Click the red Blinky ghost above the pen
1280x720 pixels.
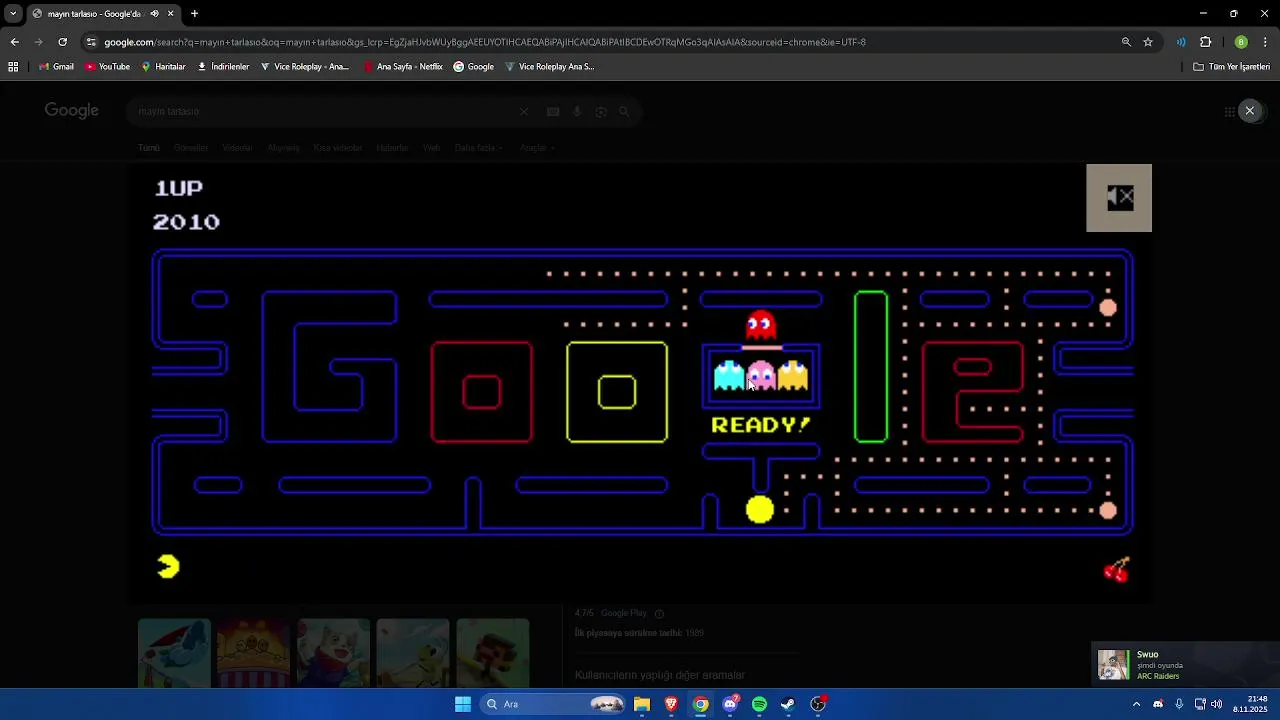pyautogui.click(x=761, y=326)
